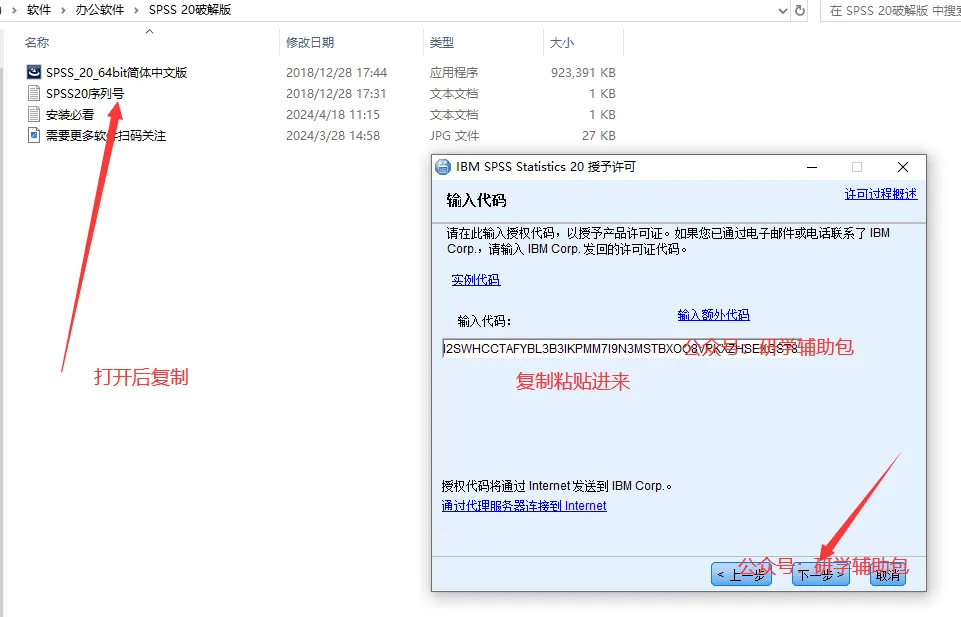Minimize the IBM SPSS Statistics 20 dialog
961x617 pixels.
(x=812, y=167)
